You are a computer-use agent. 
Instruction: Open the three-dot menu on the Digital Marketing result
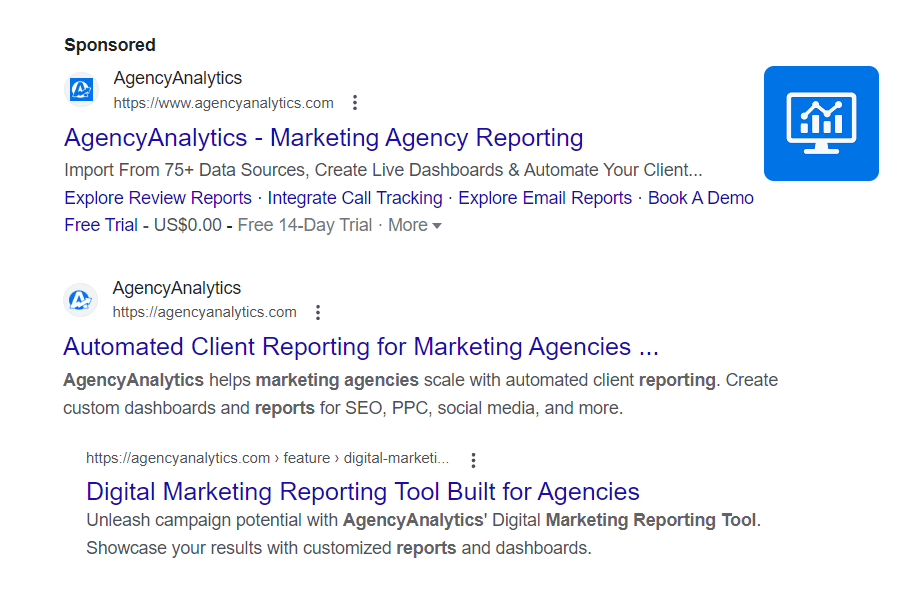click(473, 459)
